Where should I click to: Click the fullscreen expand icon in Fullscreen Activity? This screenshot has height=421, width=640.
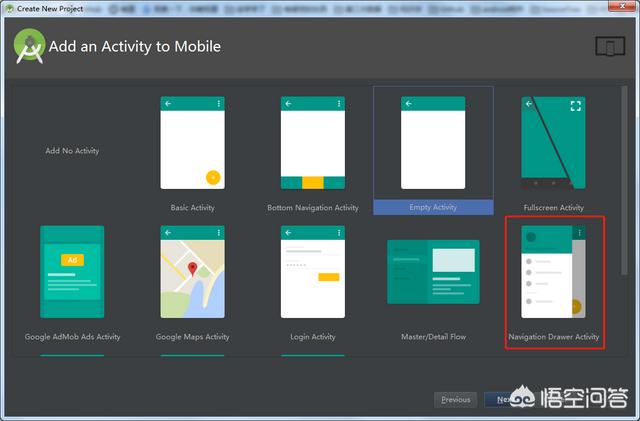pyautogui.click(x=575, y=105)
